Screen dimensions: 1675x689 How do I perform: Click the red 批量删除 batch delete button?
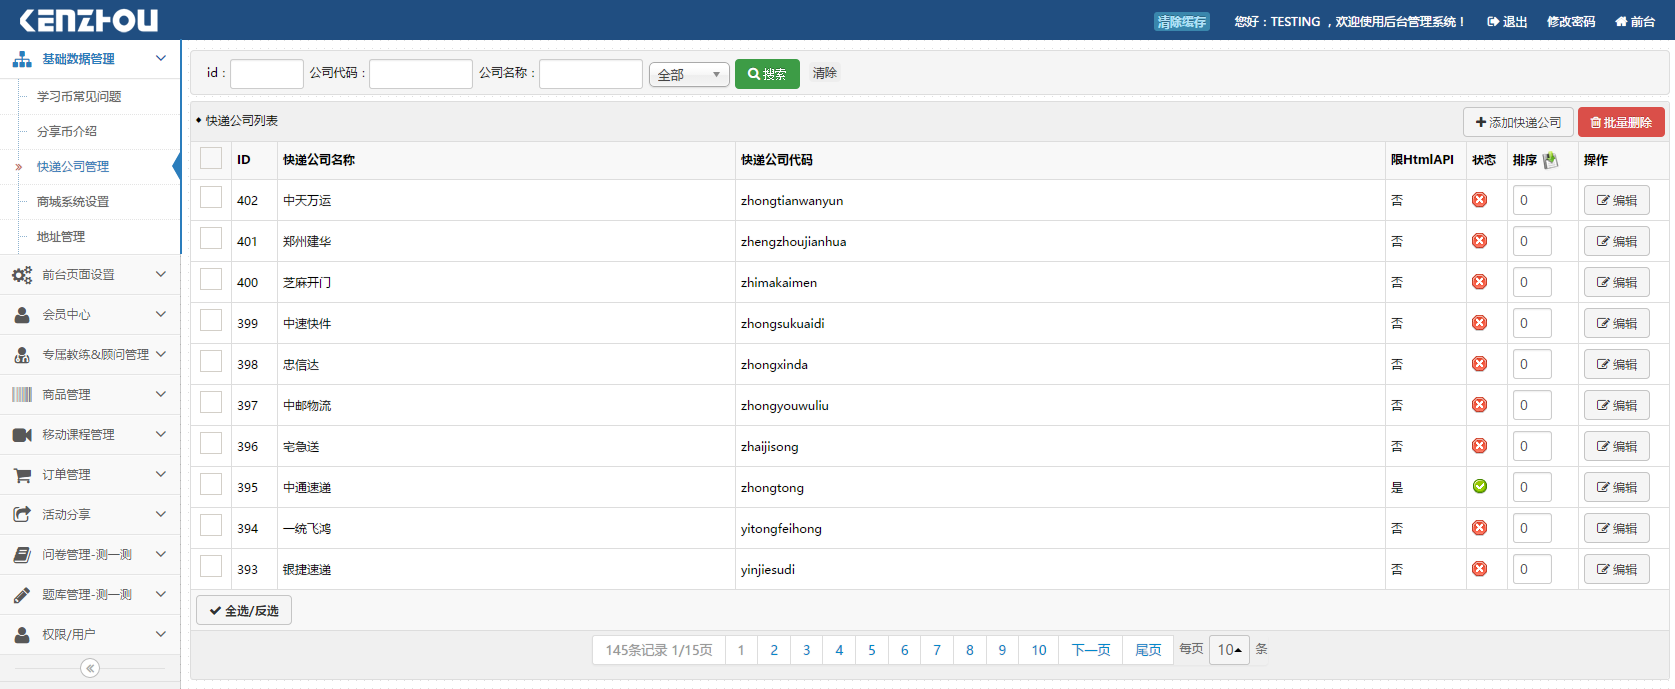point(1621,122)
